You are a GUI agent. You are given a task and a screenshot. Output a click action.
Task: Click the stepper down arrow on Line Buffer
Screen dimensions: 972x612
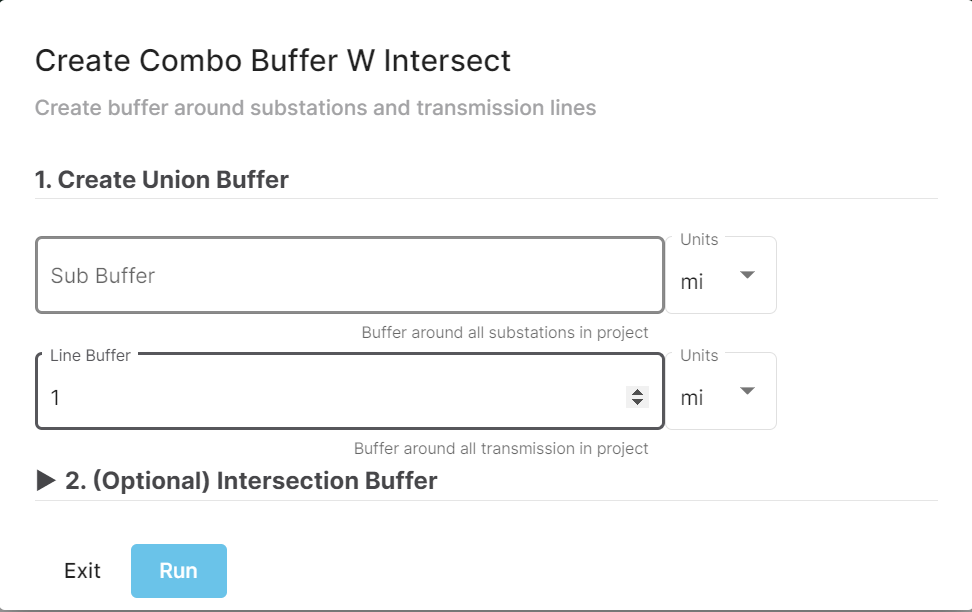[x=637, y=401]
